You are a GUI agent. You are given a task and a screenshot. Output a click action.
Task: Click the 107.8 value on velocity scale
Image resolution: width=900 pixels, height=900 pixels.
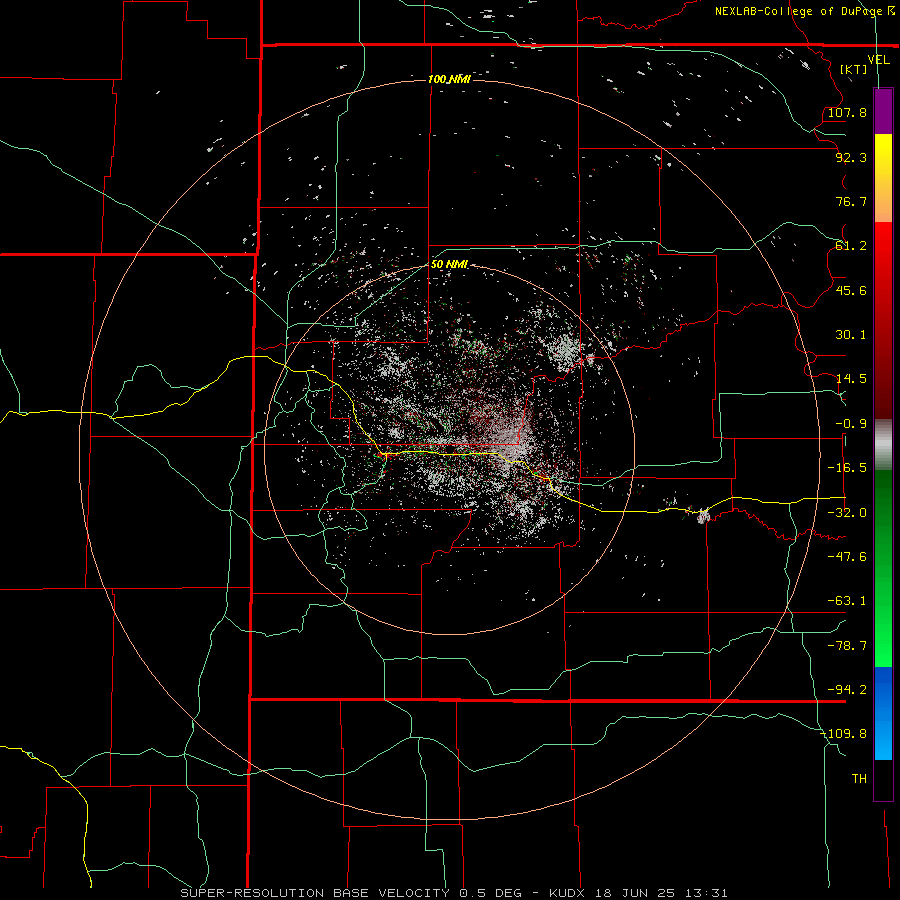point(847,112)
